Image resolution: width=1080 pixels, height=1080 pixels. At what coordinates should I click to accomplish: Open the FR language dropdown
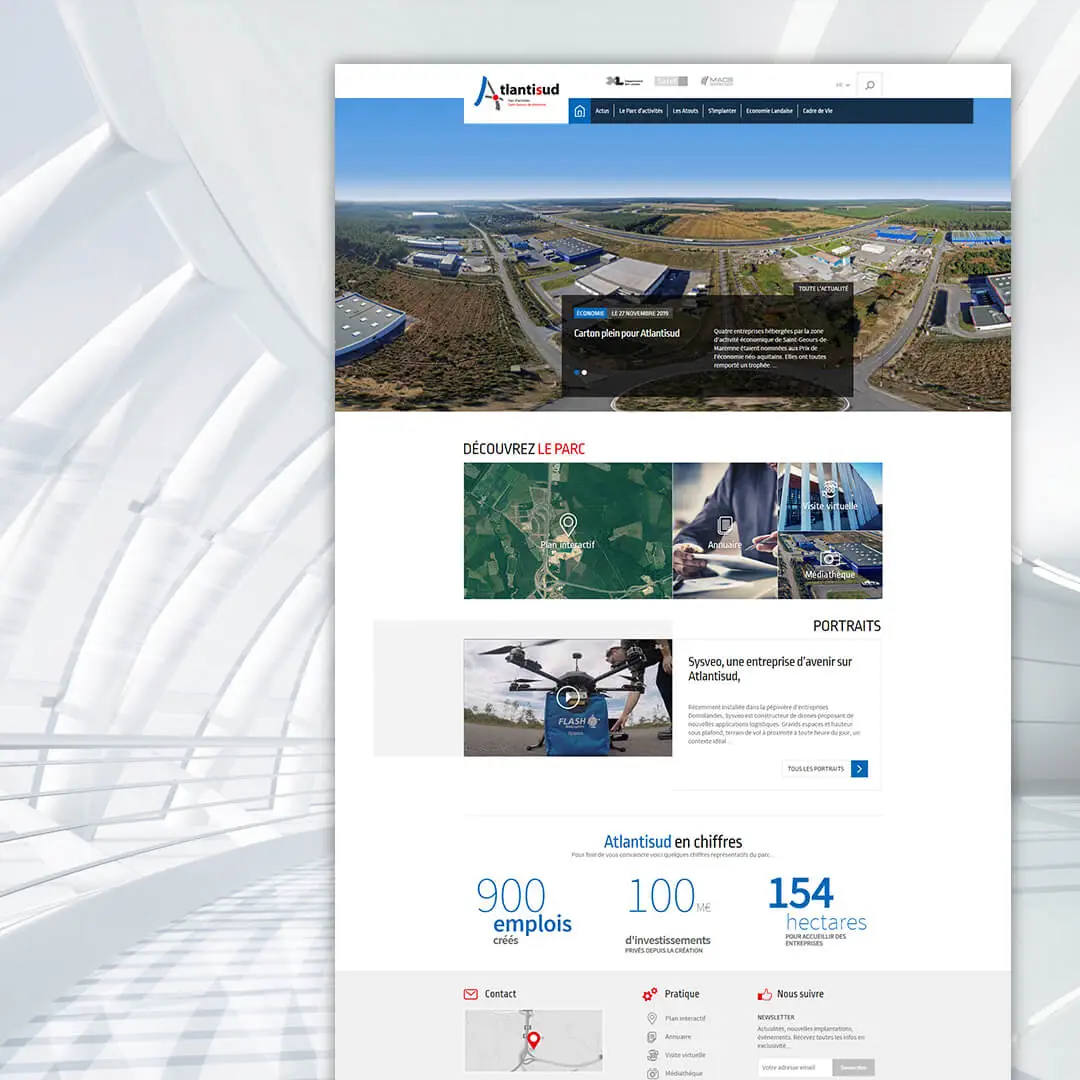point(842,85)
